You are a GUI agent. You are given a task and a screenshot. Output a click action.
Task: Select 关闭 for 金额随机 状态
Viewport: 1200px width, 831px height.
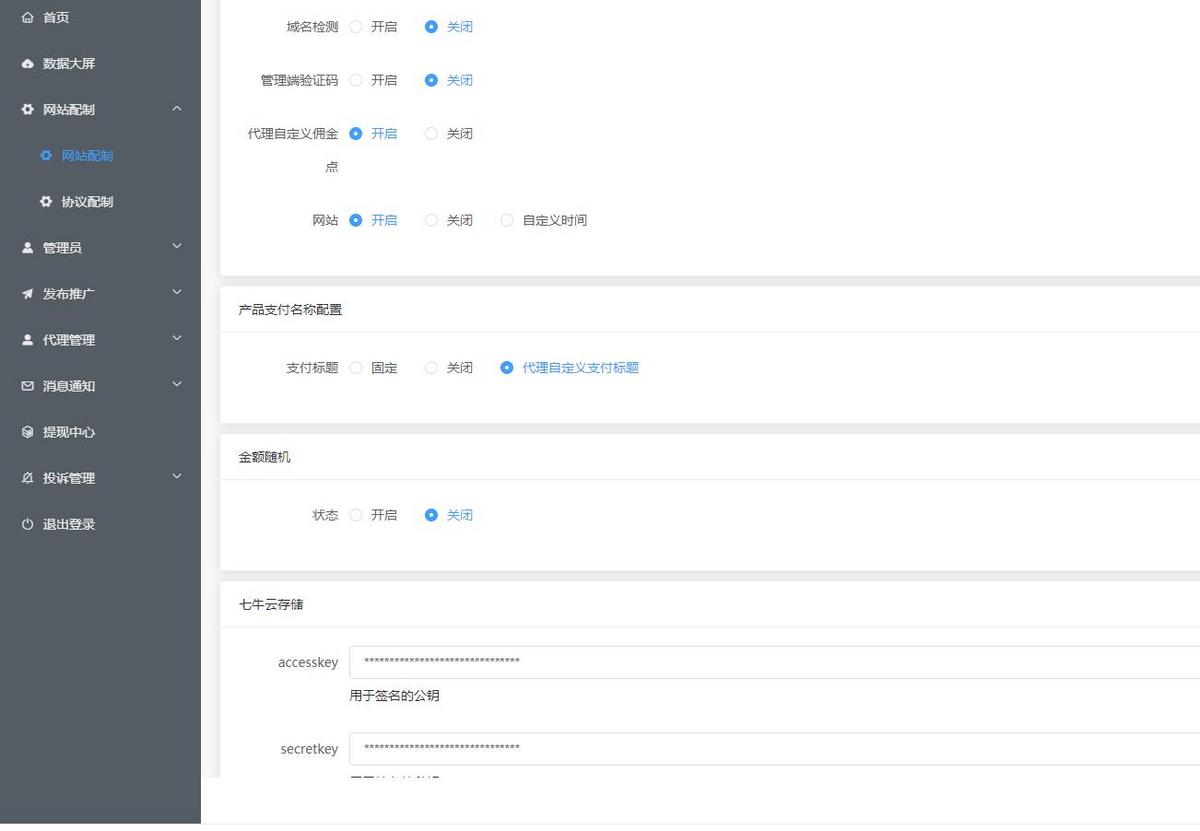pos(431,515)
